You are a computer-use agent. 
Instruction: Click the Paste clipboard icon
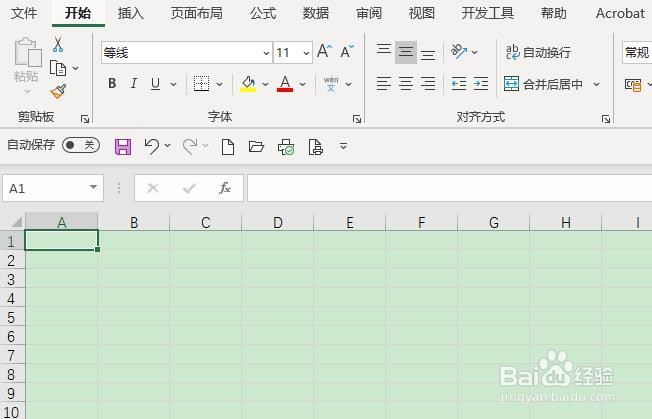(x=28, y=52)
